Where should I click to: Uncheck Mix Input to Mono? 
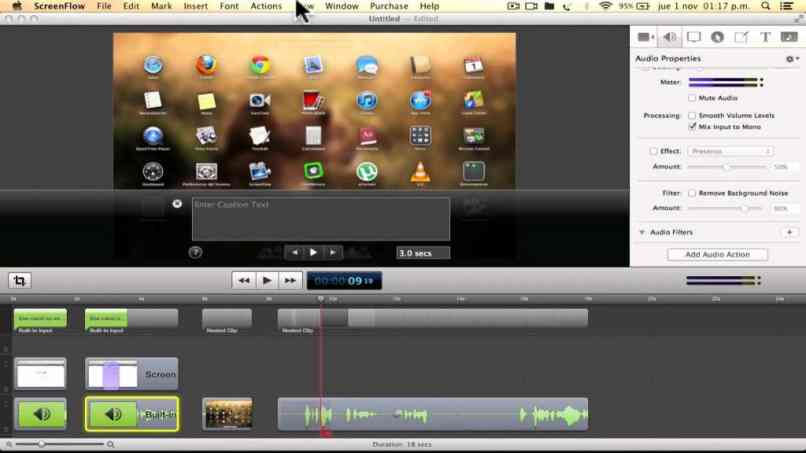coord(692,127)
